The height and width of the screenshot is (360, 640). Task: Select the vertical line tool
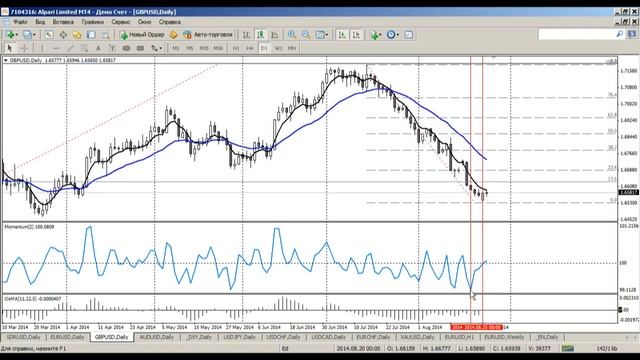[42, 48]
